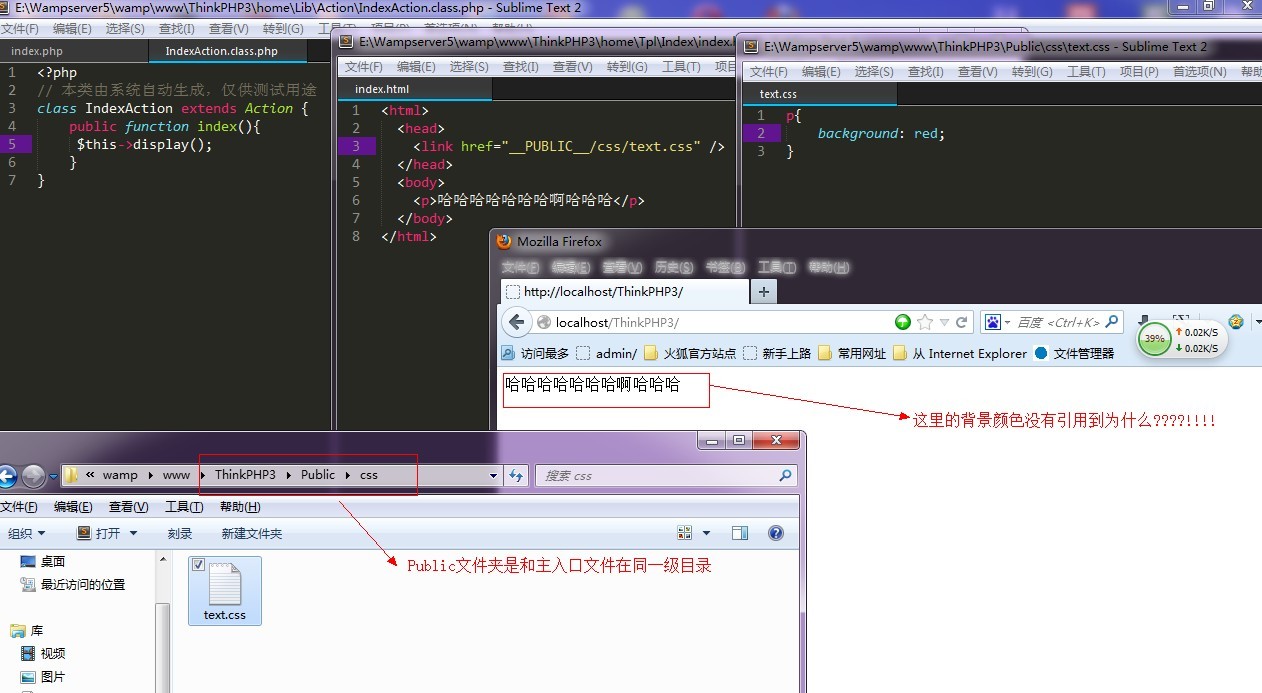Open the 打开 dropdown in Explorer

coord(112,532)
